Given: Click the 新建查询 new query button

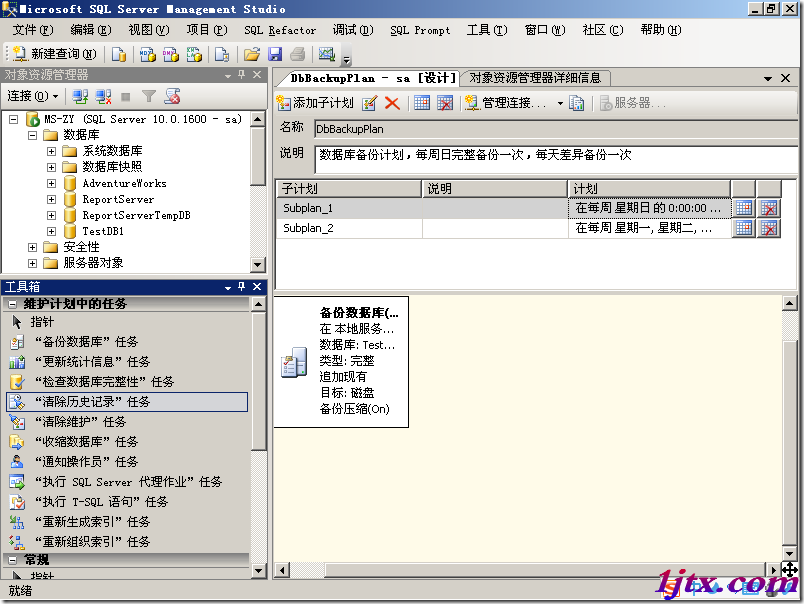Looking at the screenshot, I should coord(54,54).
